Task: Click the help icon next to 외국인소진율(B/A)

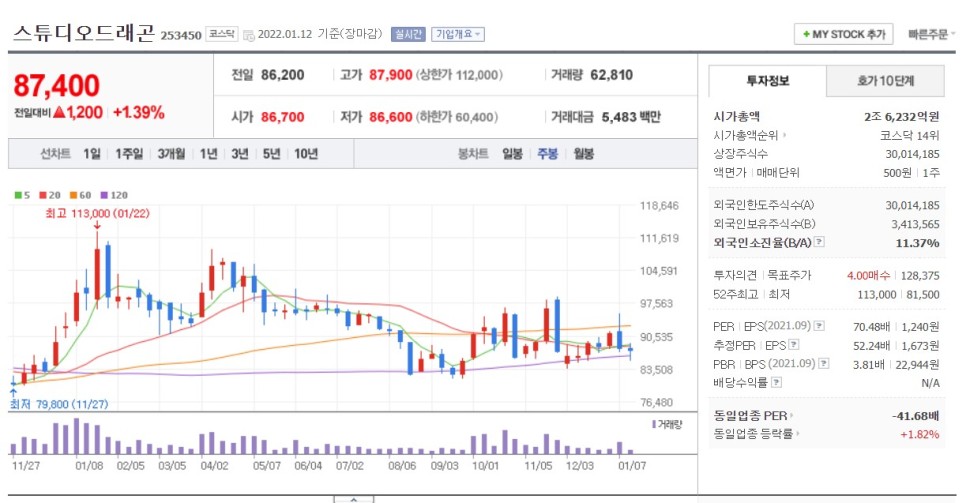Action: coord(819,242)
